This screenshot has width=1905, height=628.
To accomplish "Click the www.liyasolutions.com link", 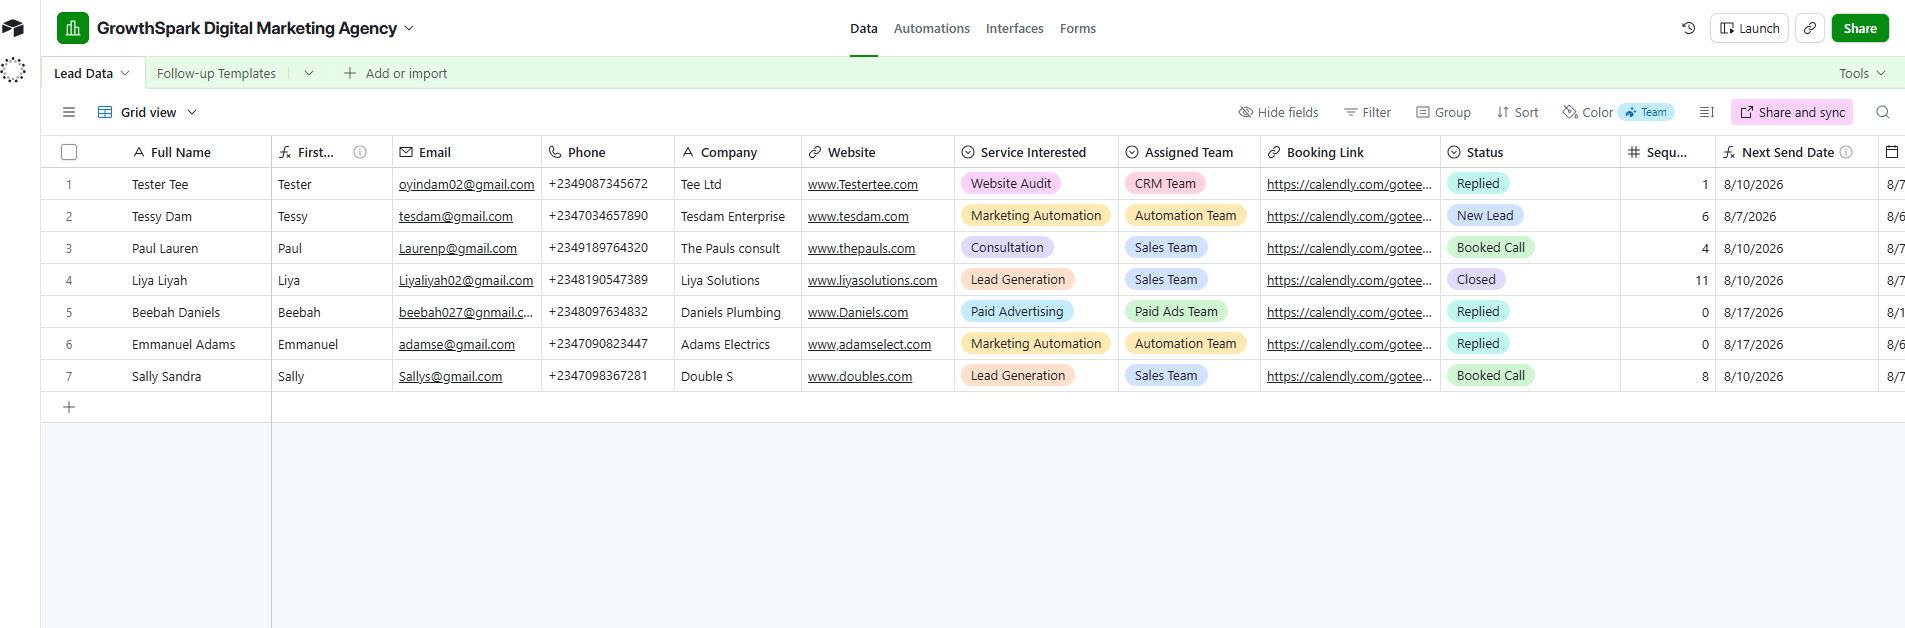I will point(873,280).
